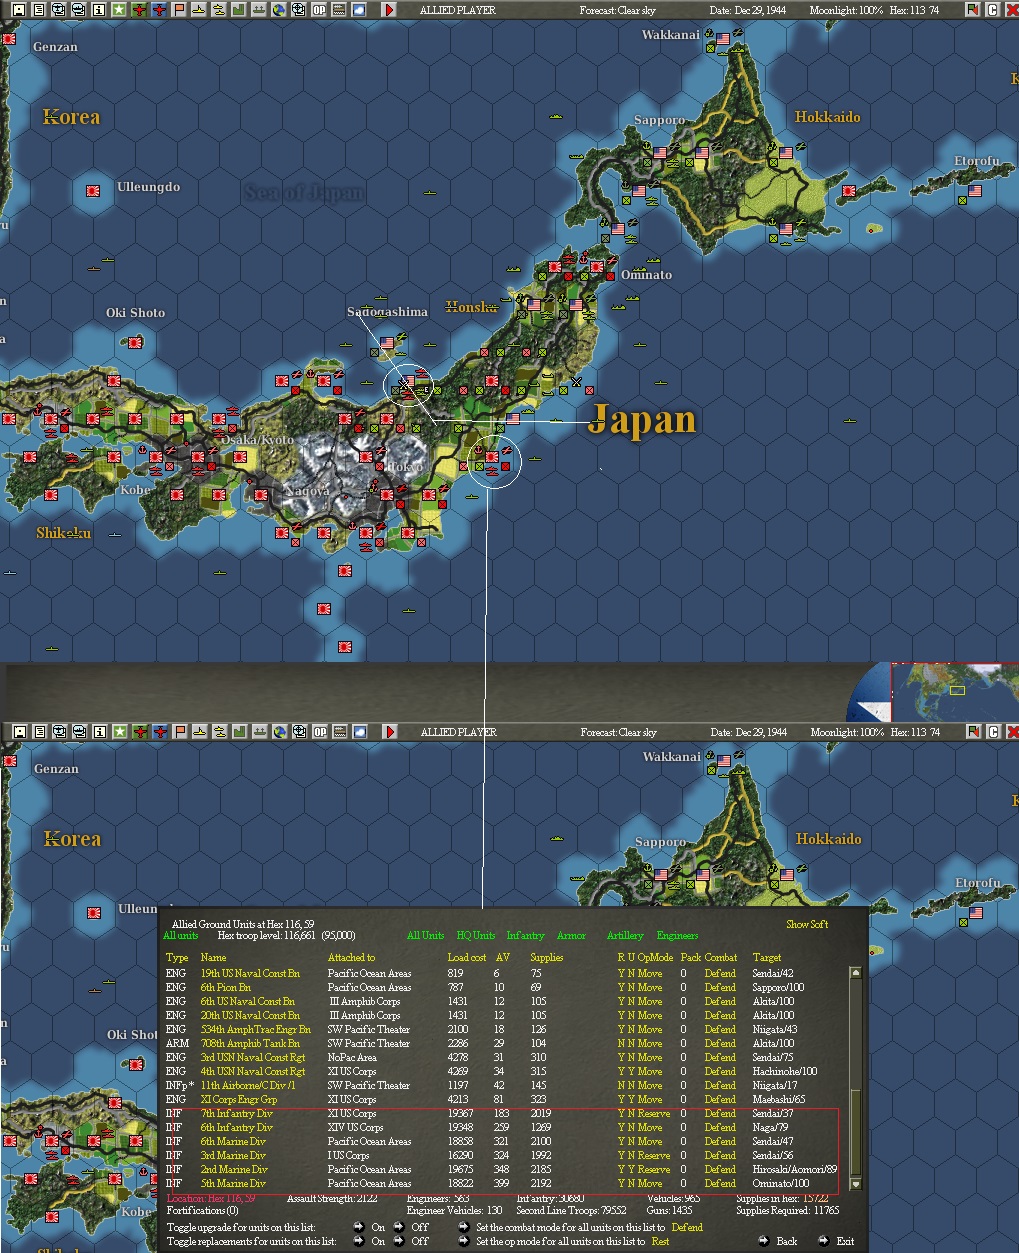Sort unit list by AV column
The height and width of the screenshot is (1253, 1019).
(x=503, y=957)
